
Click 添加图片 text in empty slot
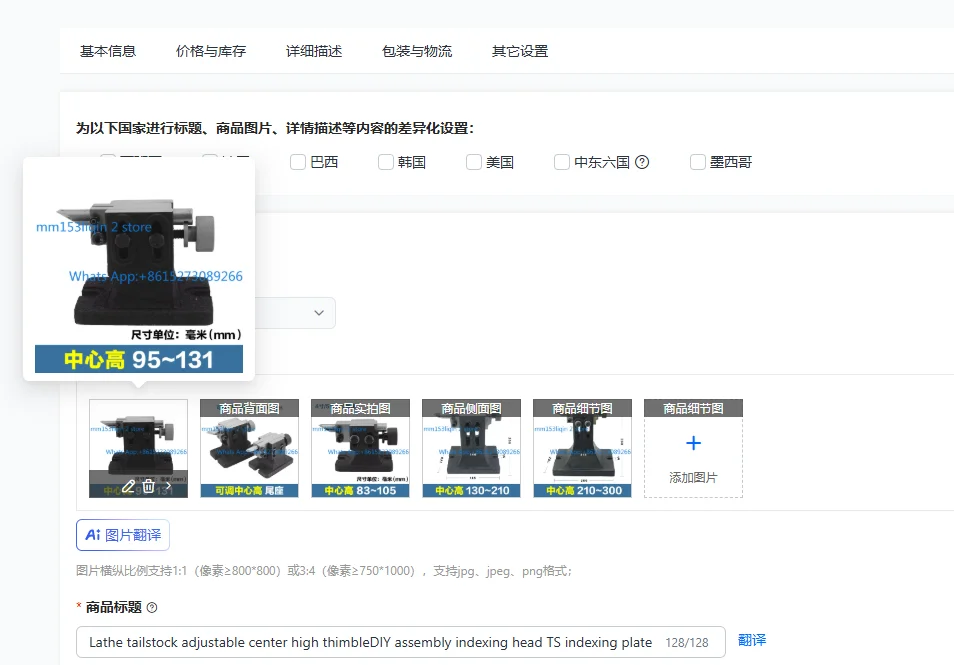click(693, 478)
